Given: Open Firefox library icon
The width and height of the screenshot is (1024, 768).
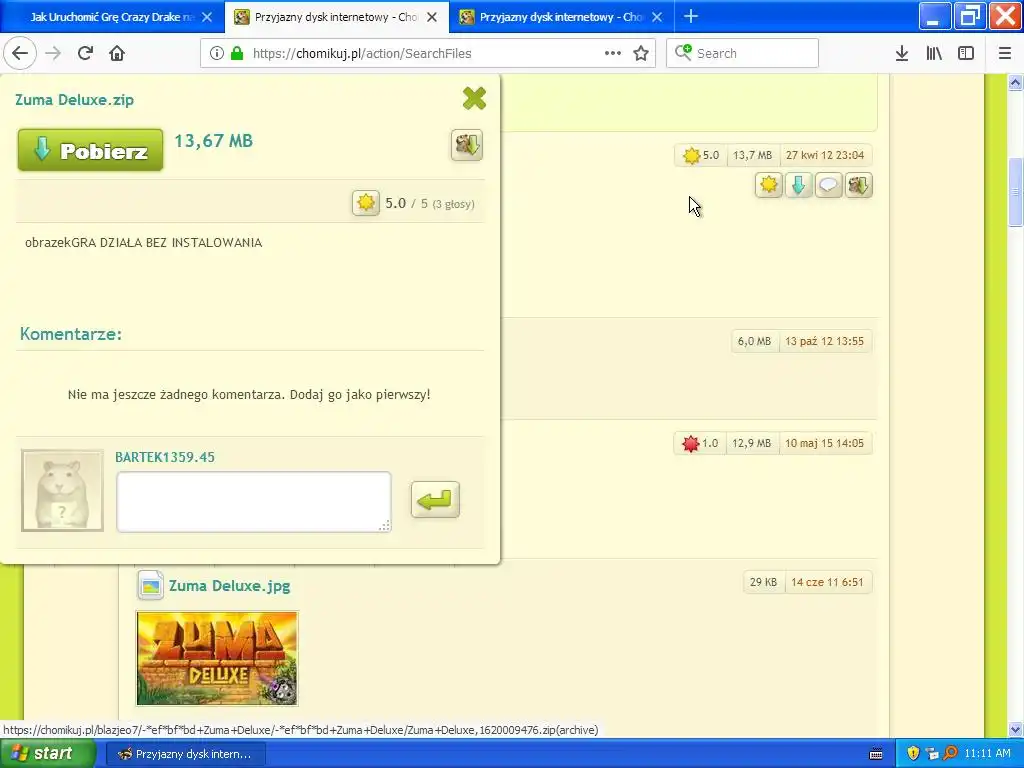Looking at the screenshot, I should point(934,53).
